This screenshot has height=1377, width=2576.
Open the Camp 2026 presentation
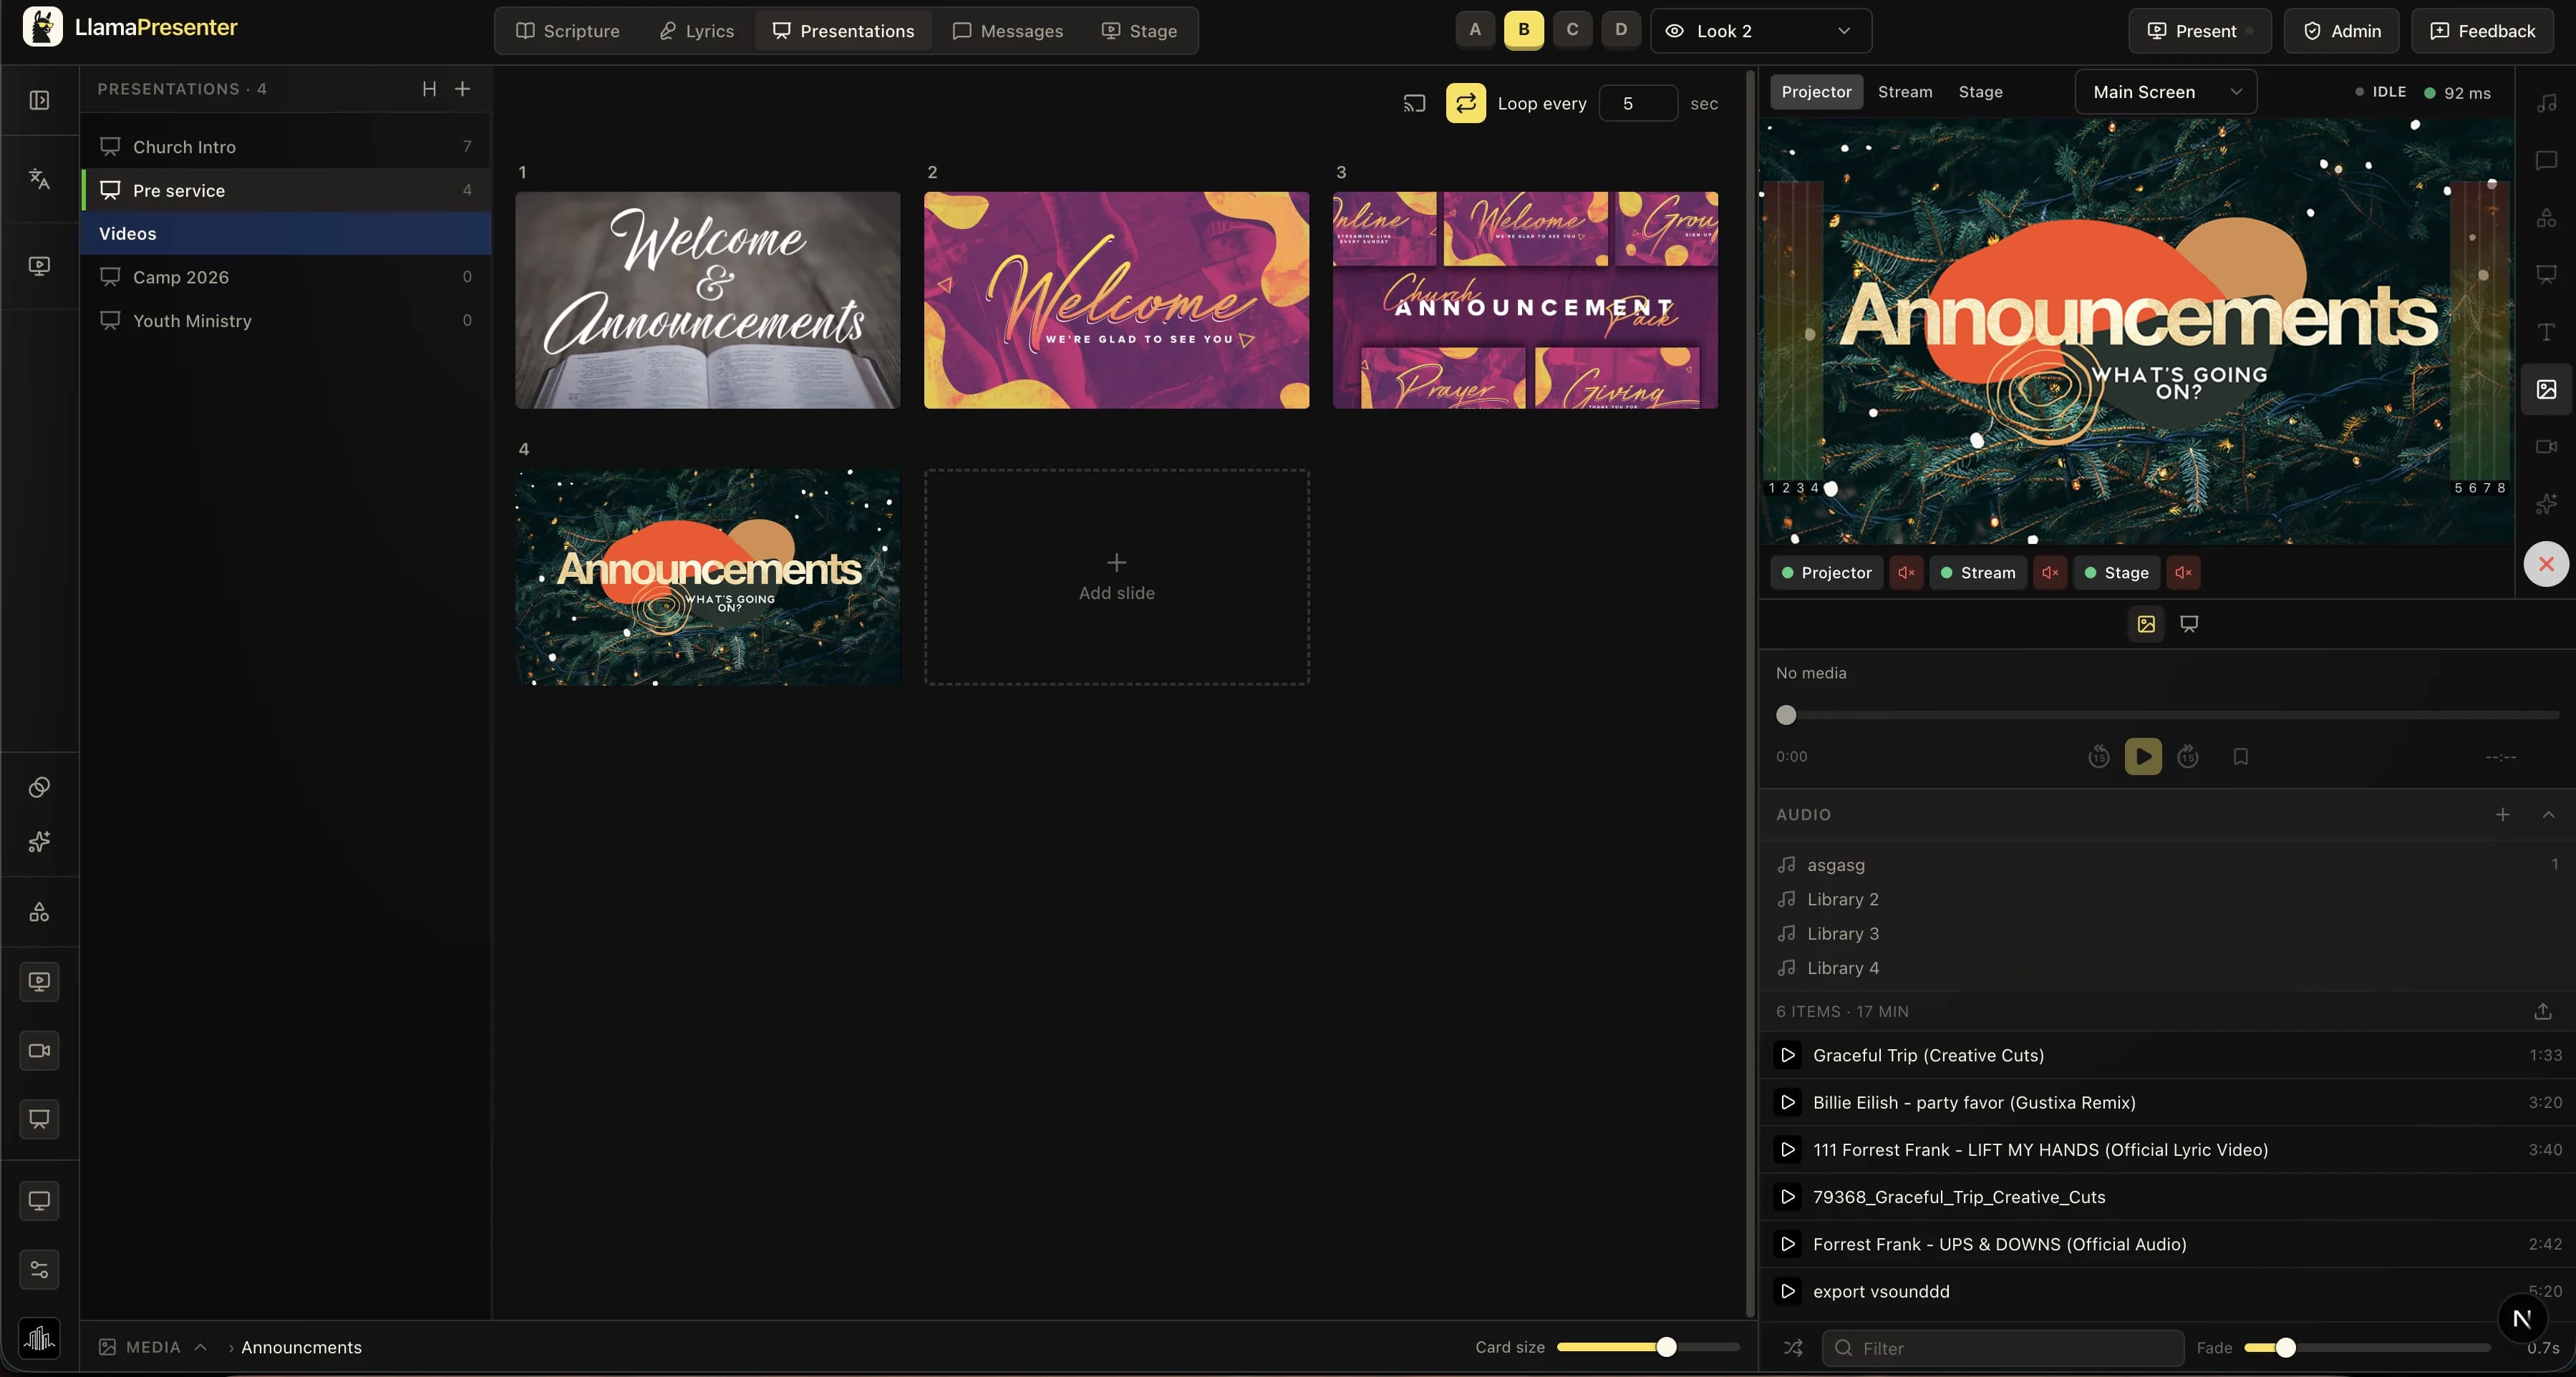(286, 277)
